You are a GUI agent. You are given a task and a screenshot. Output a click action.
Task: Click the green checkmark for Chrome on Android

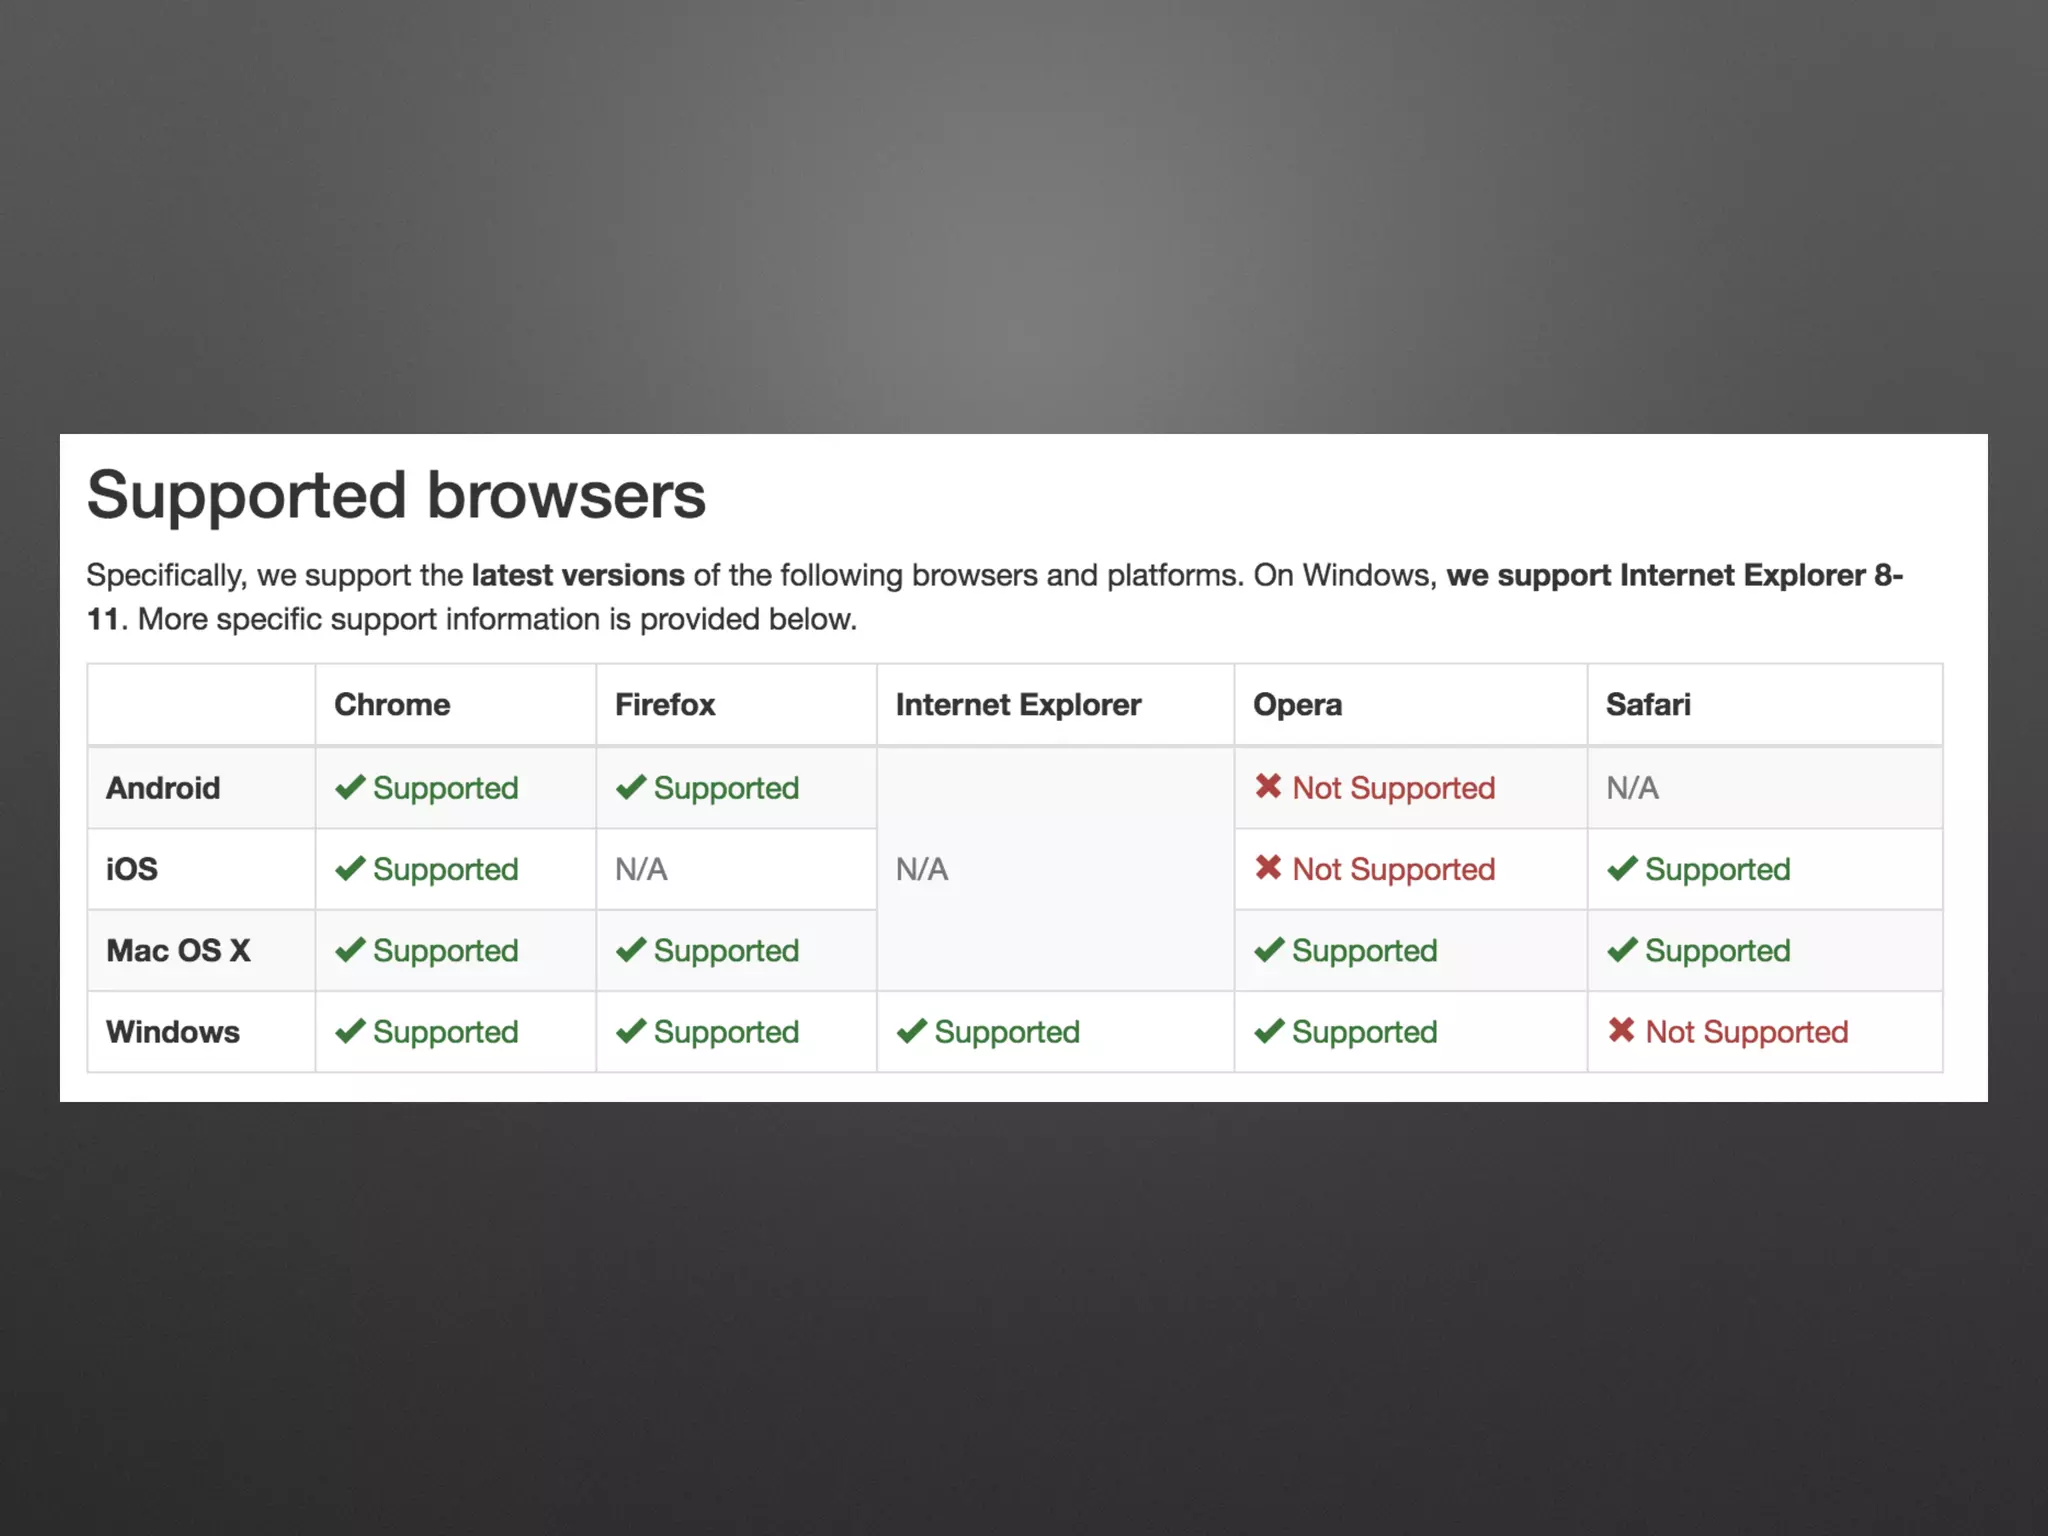350,788
